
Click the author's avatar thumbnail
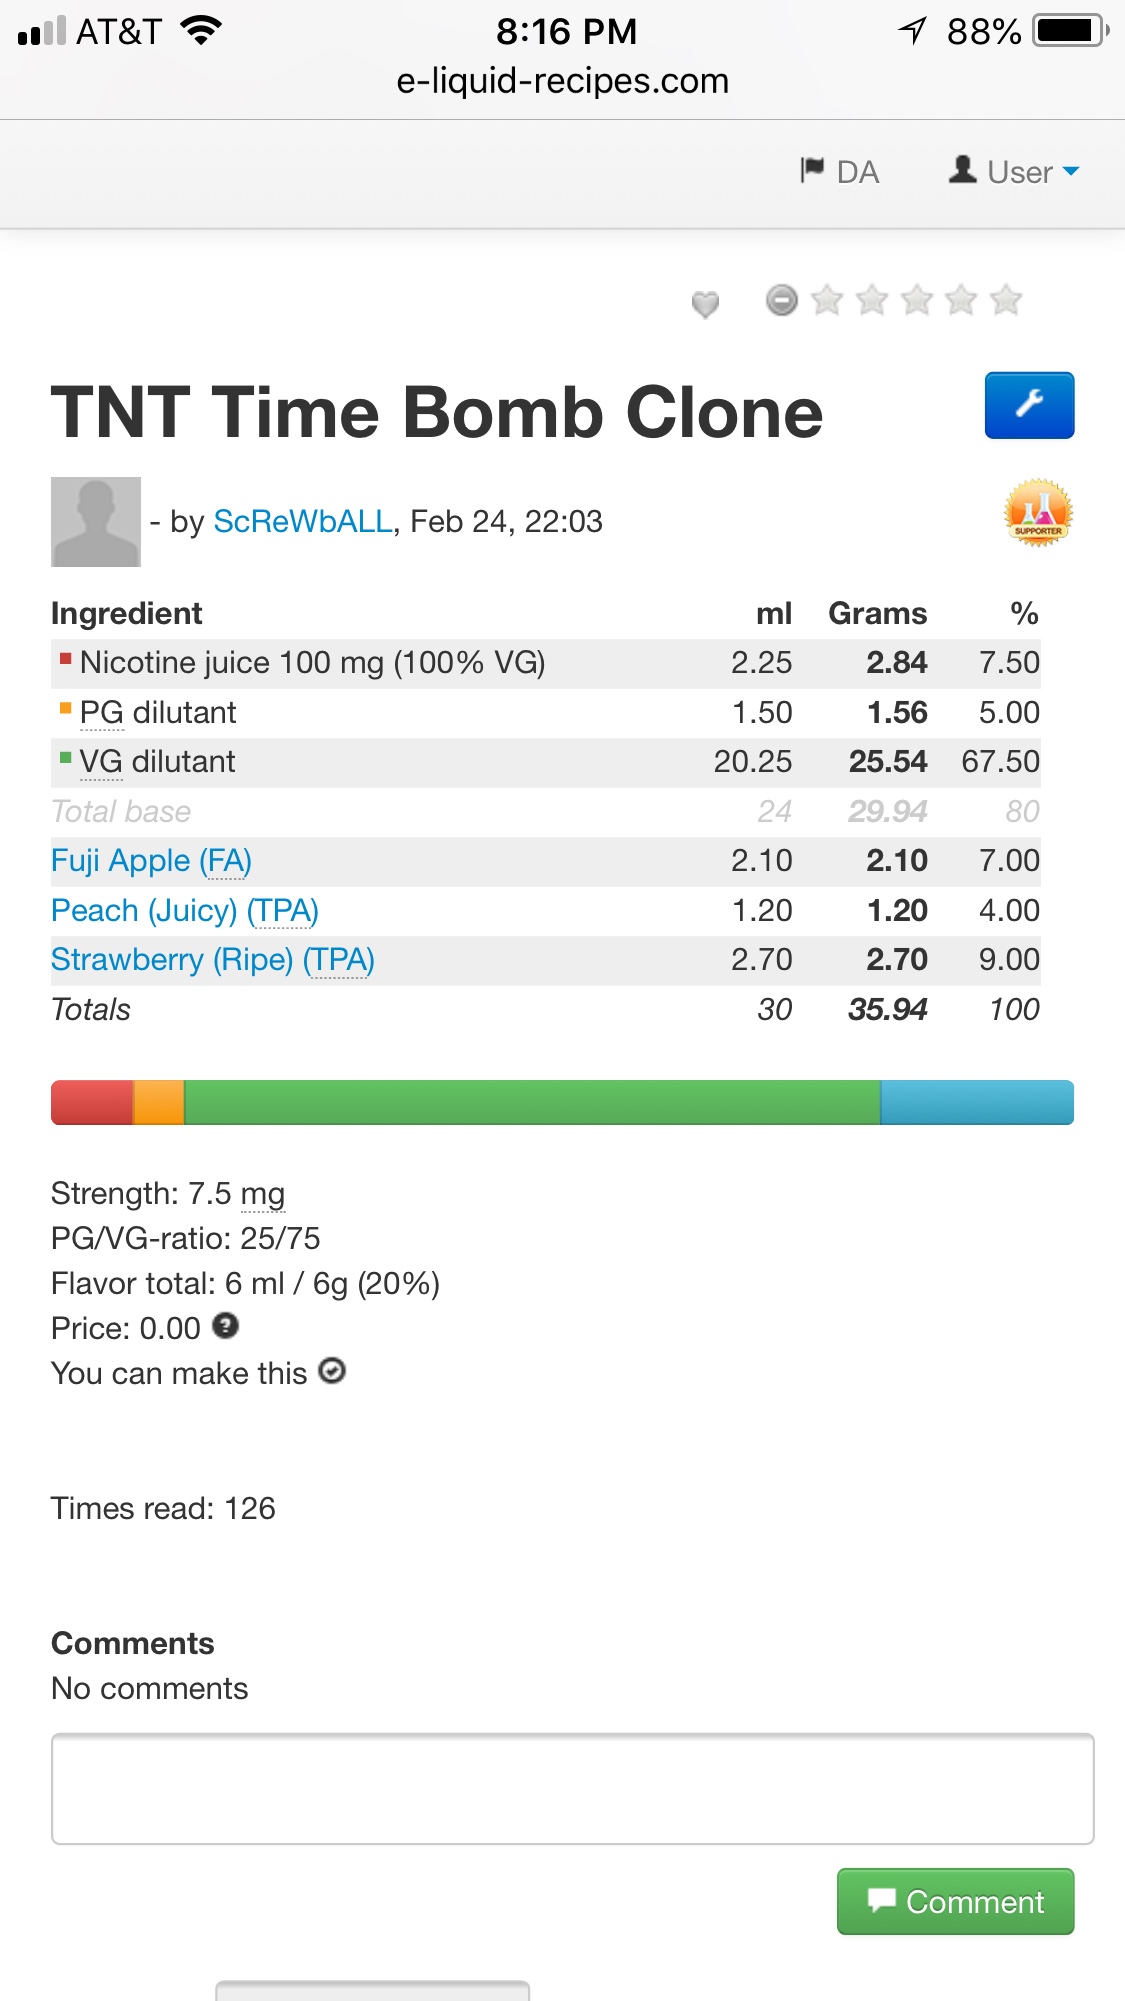(x=96, y=522)
